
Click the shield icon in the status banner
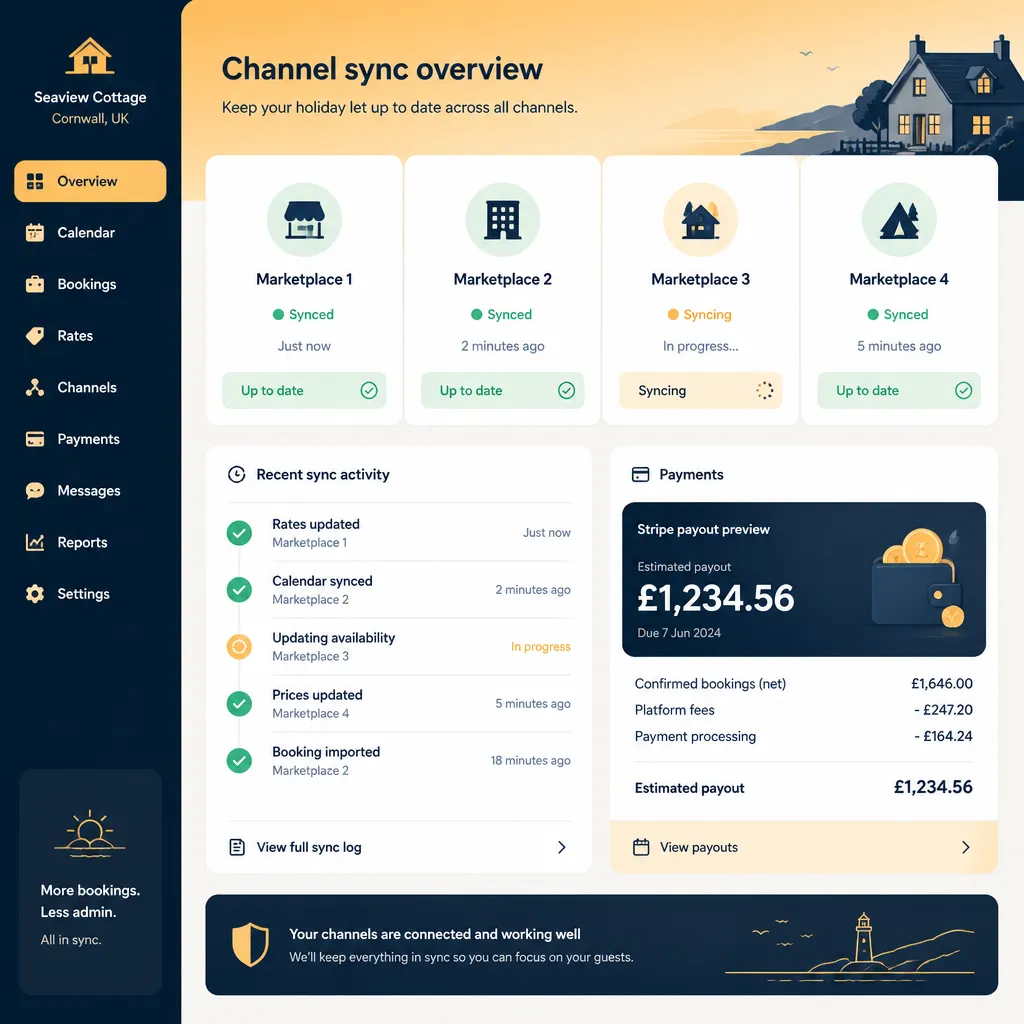pos(251,944)
